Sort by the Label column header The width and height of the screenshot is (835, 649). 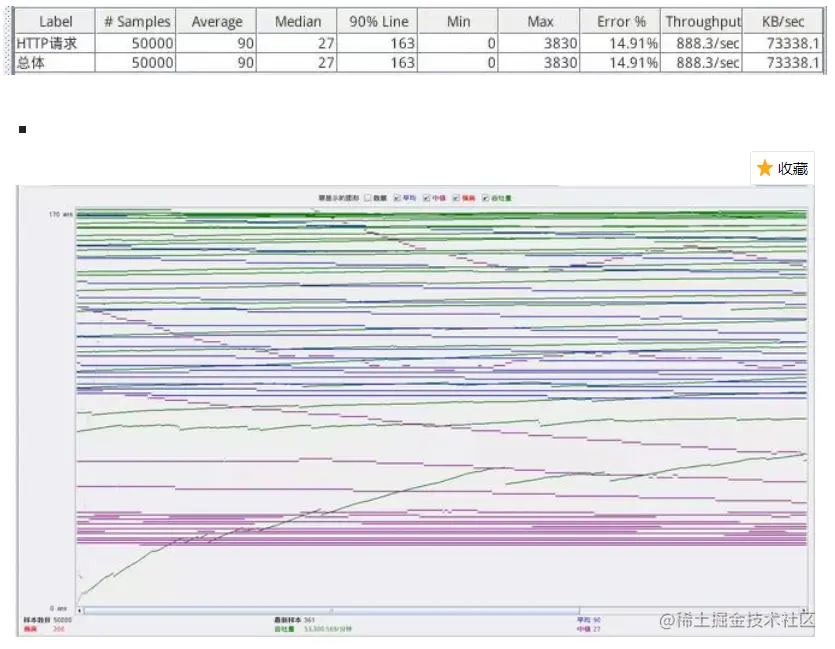[55, 21]
